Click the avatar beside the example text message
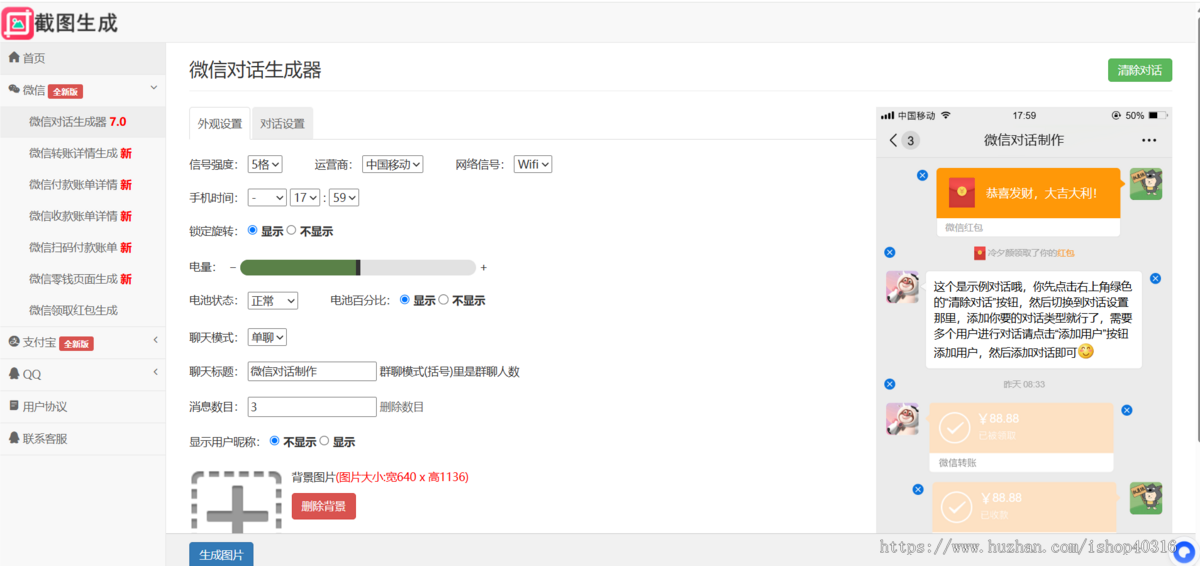 (x=902, y=287)
